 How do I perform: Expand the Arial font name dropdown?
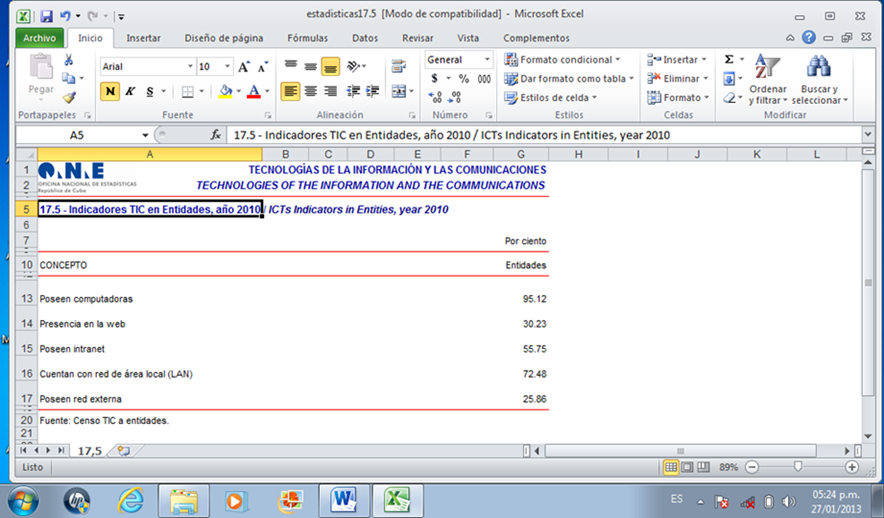190,67
